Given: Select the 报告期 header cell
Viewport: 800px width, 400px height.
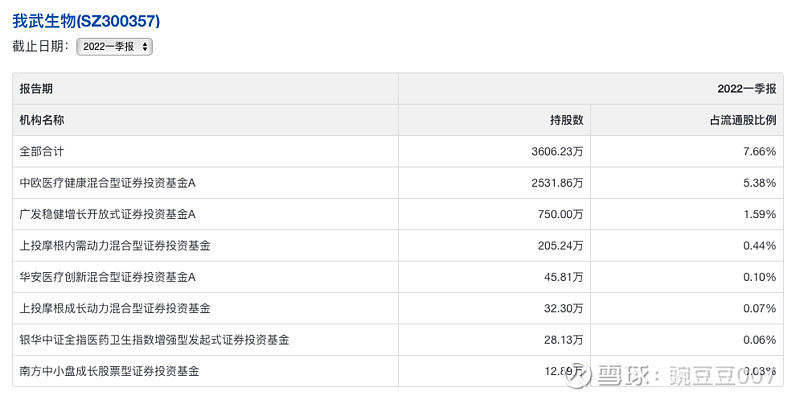Looking at the screenshot, I should (x=36, y=89).
